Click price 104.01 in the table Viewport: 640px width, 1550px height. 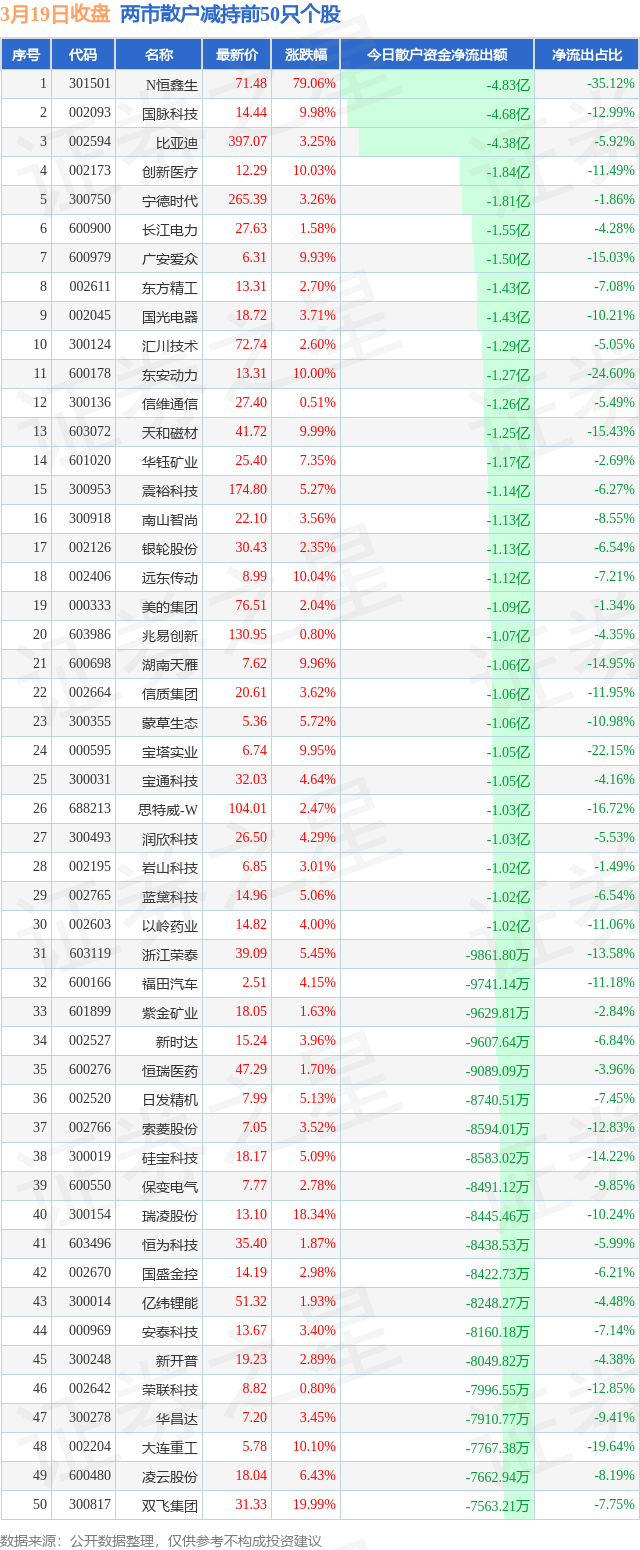(247, 809)
